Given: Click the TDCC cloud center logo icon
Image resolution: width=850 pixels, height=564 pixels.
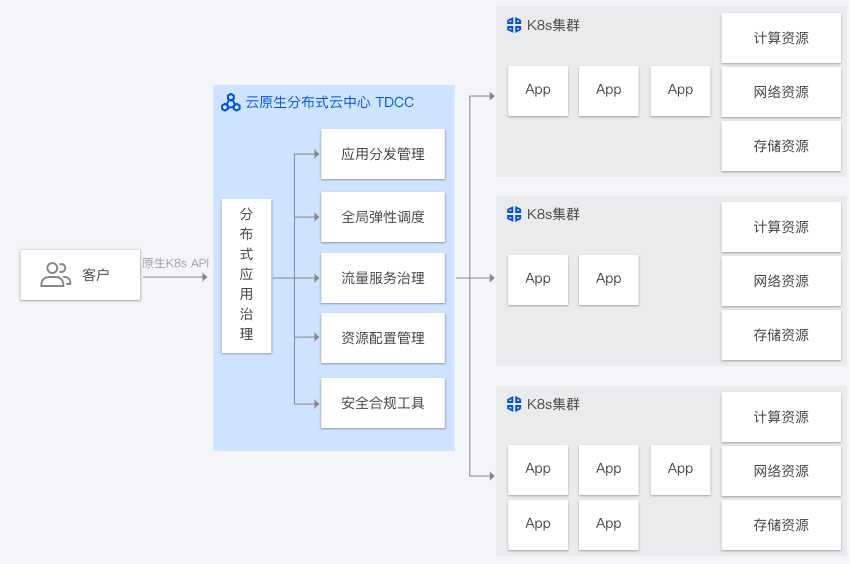Looking at the screenshot, I should click(230, 102).
